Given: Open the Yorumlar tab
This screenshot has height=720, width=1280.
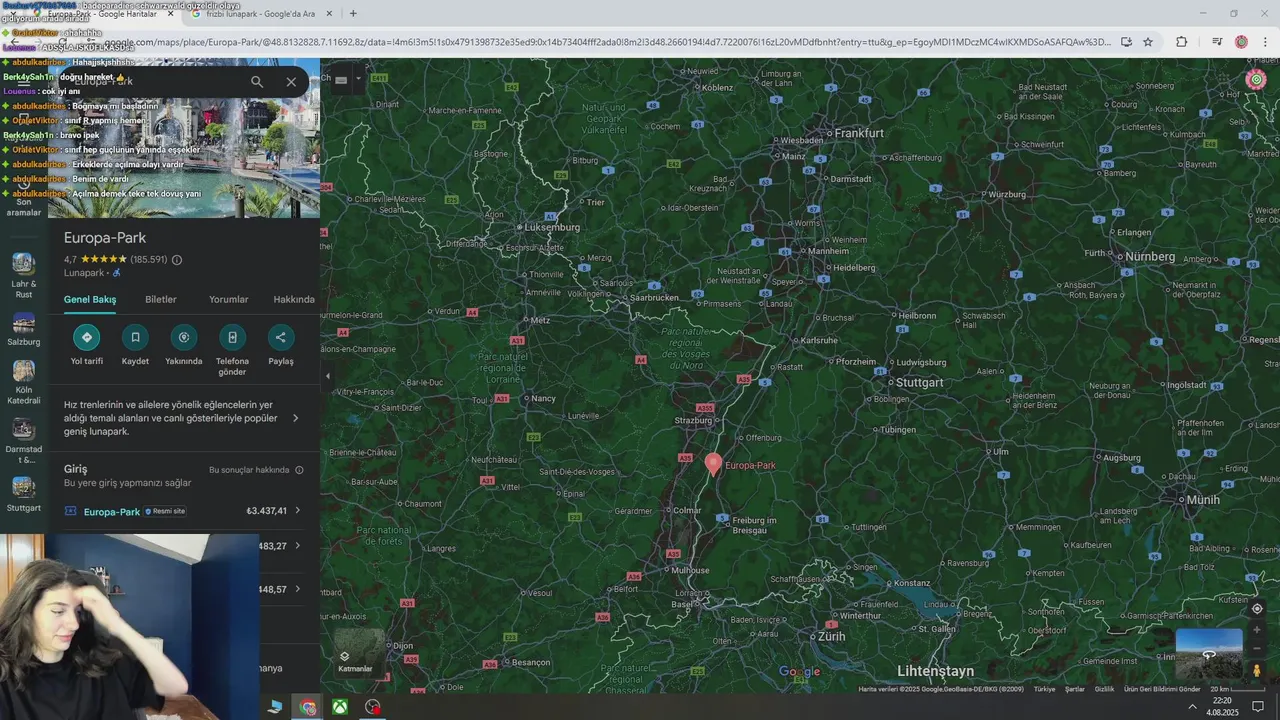Looking at the screenshot, I should [228, 299].
